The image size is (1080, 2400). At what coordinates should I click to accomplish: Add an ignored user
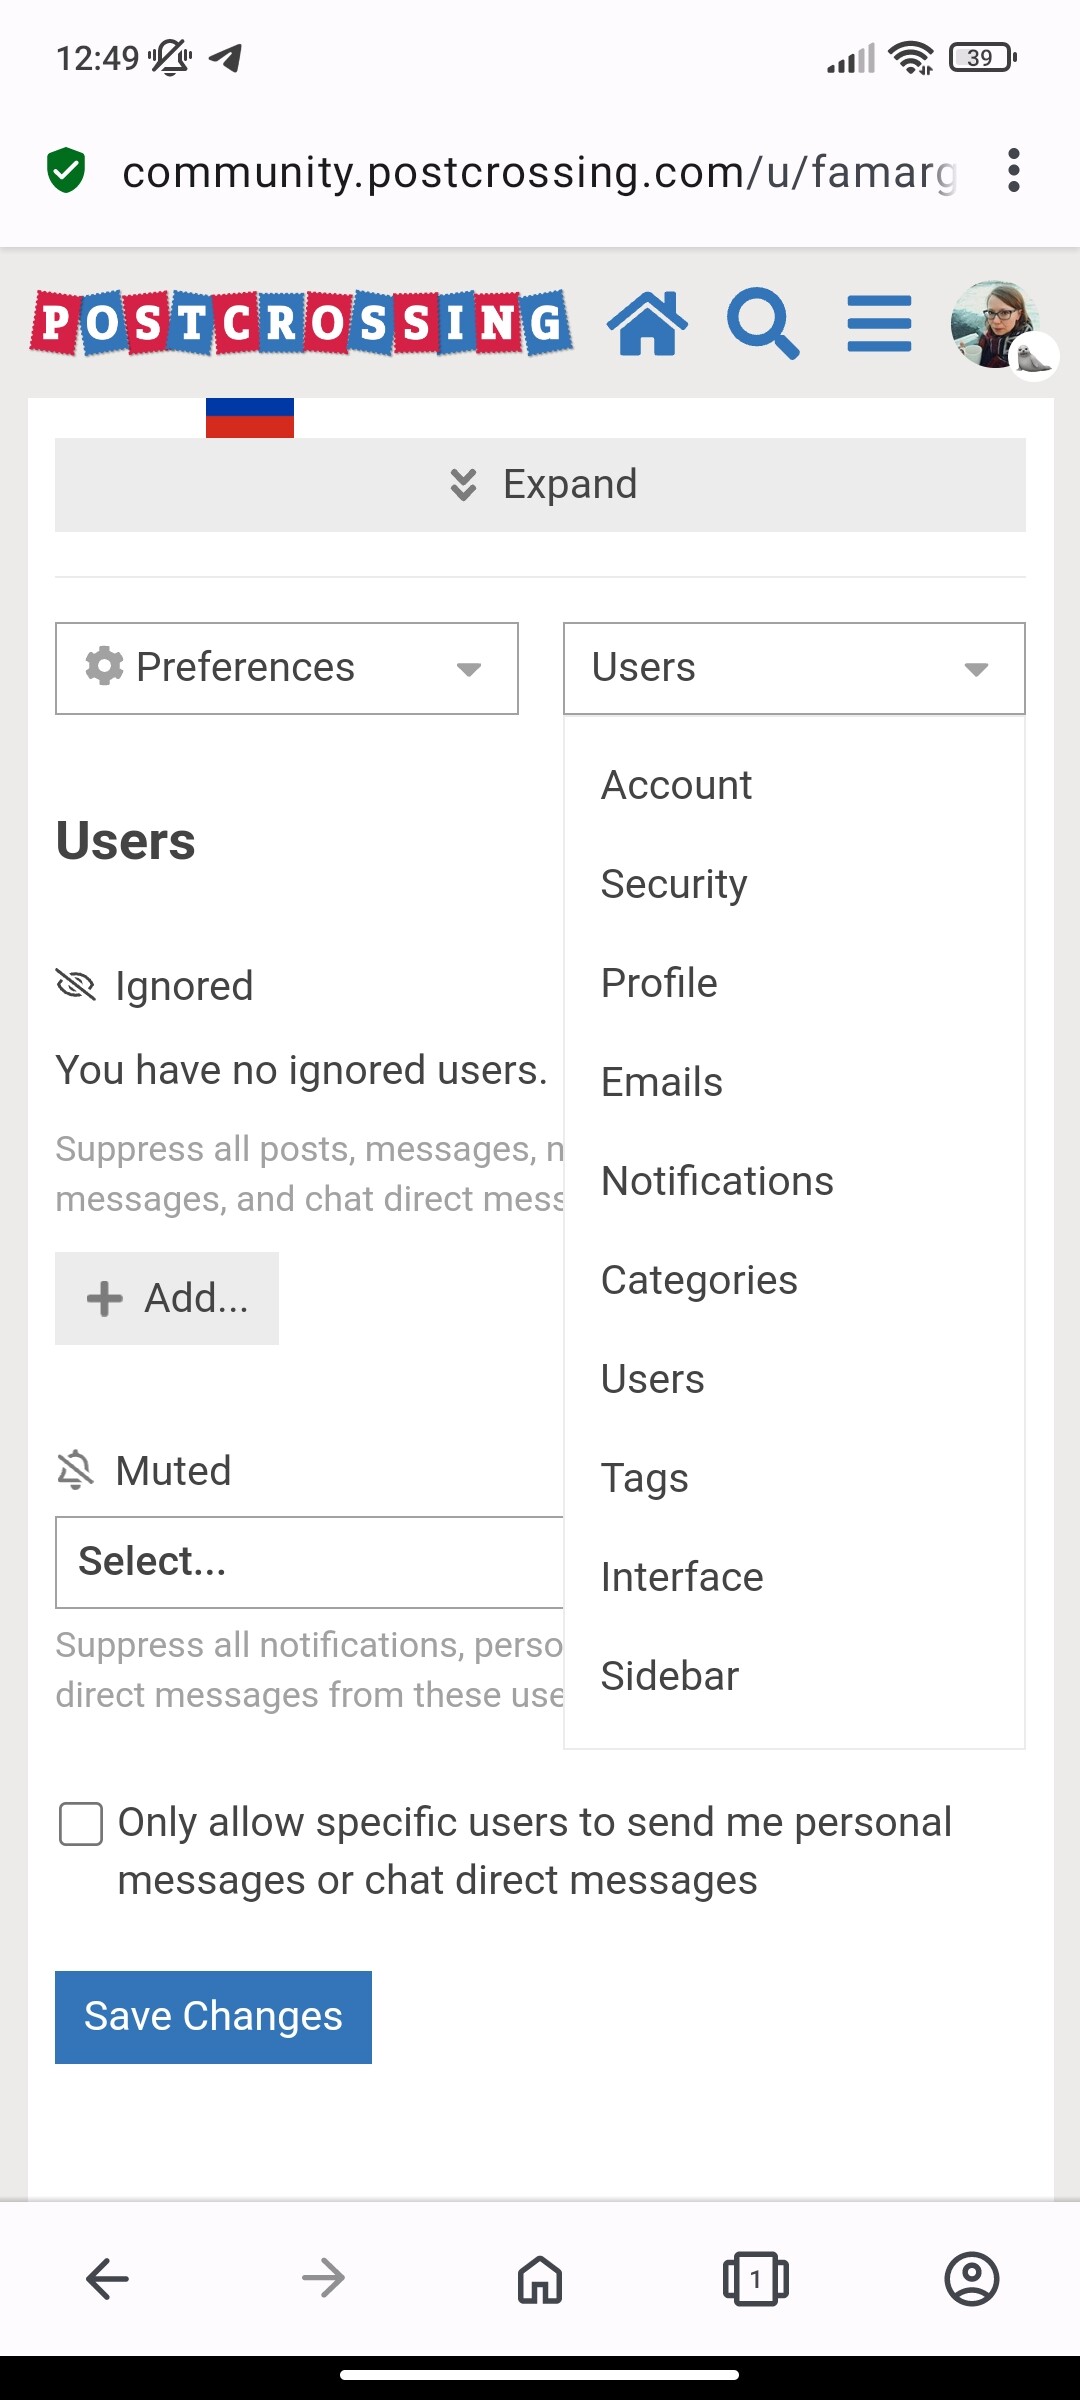(167, 1298)
